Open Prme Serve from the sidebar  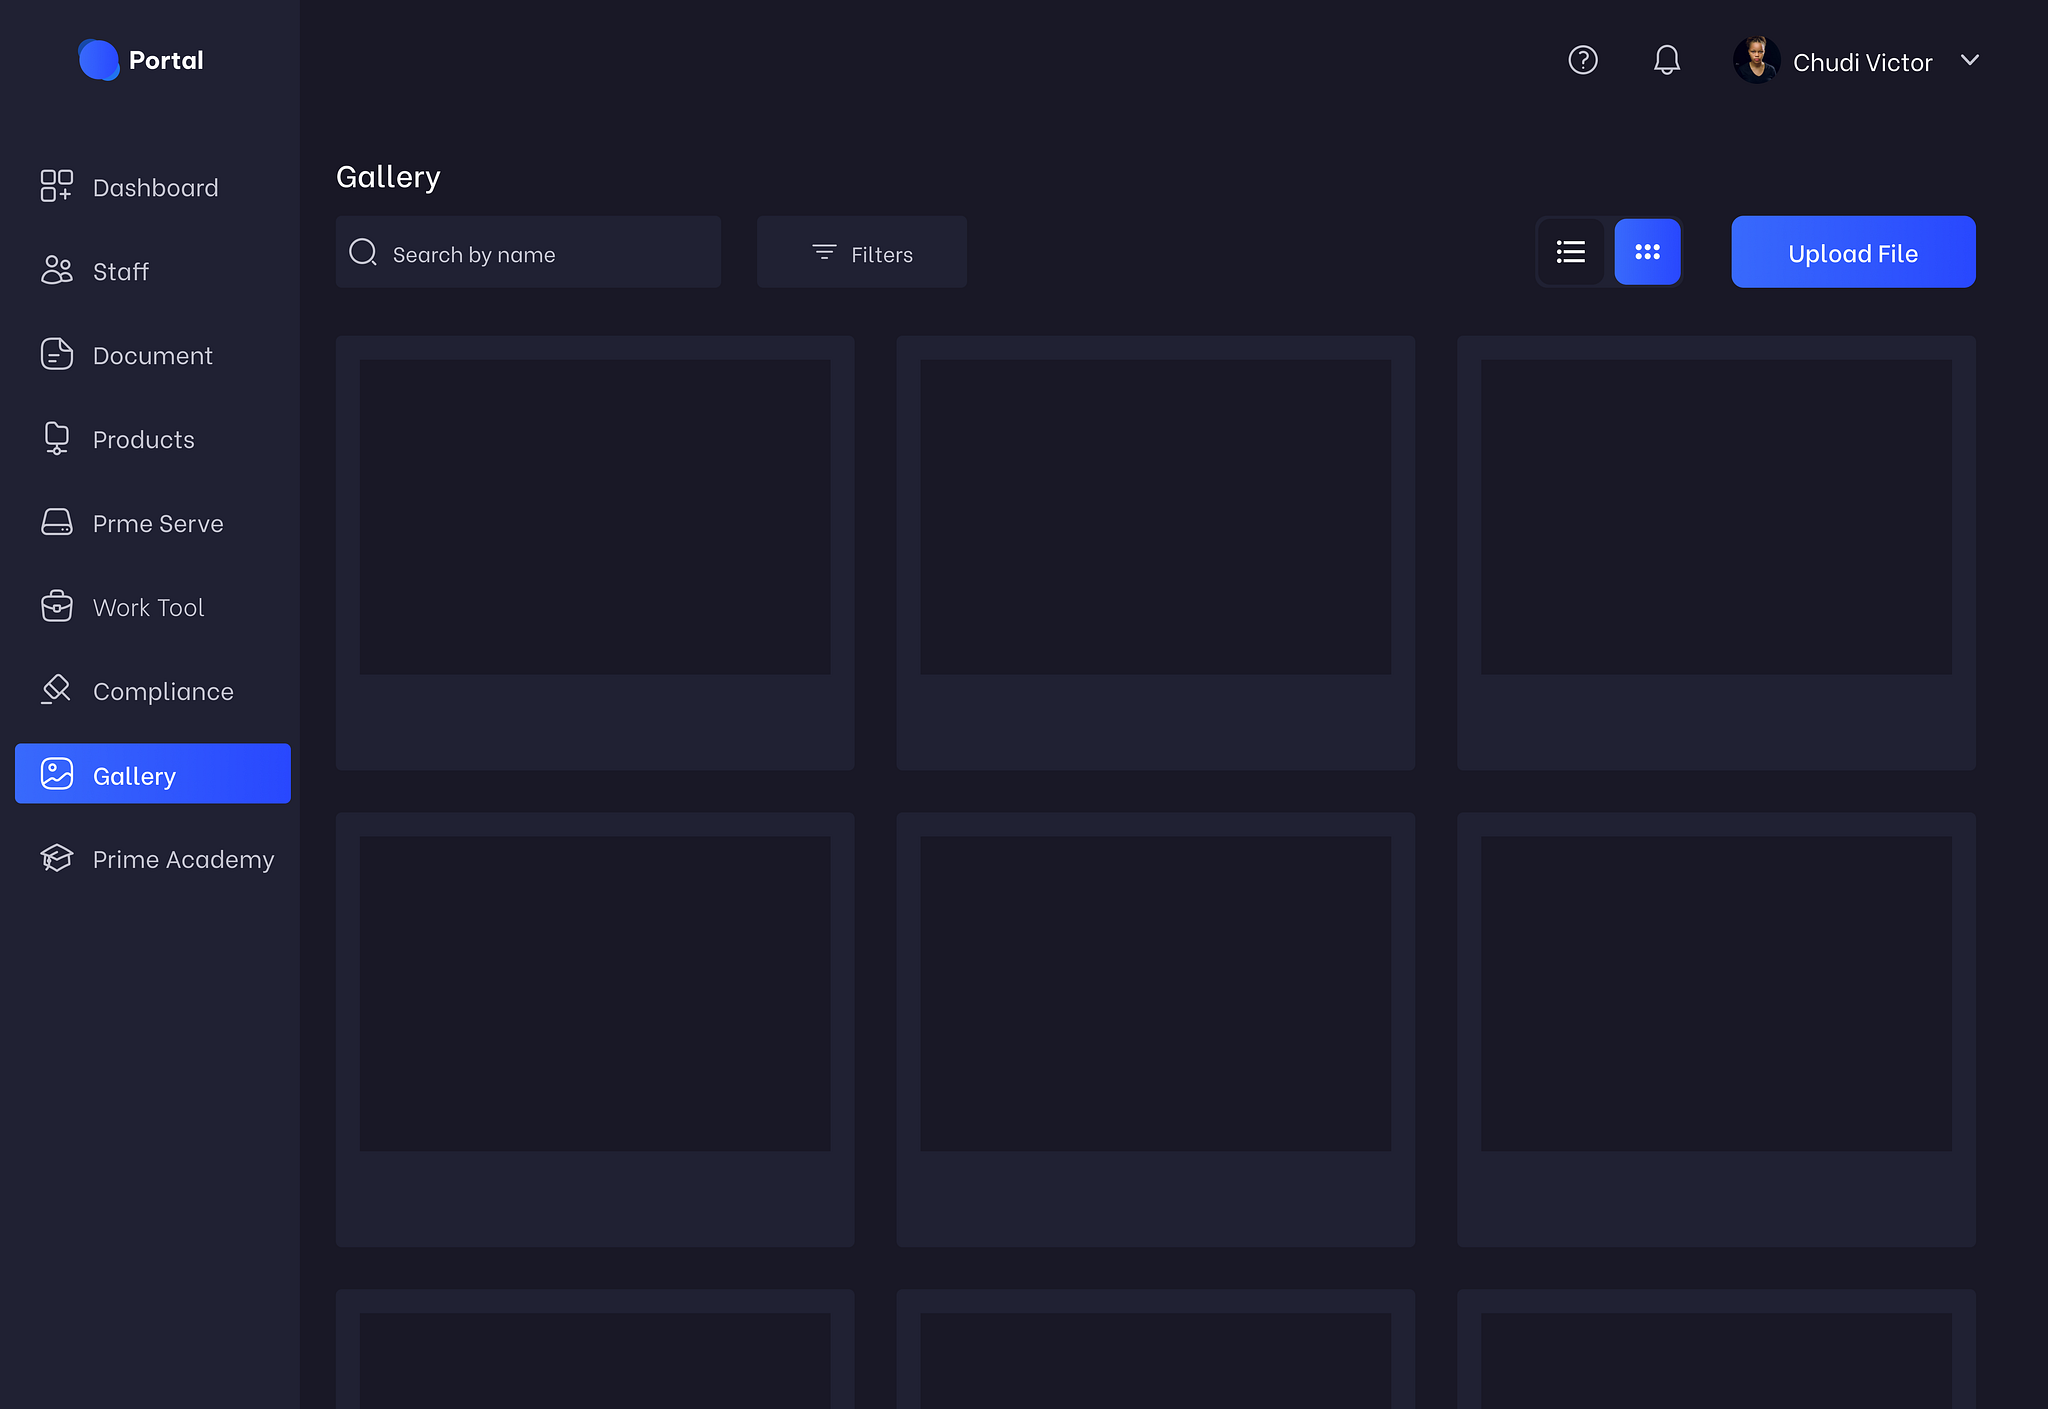pos(157,523)
